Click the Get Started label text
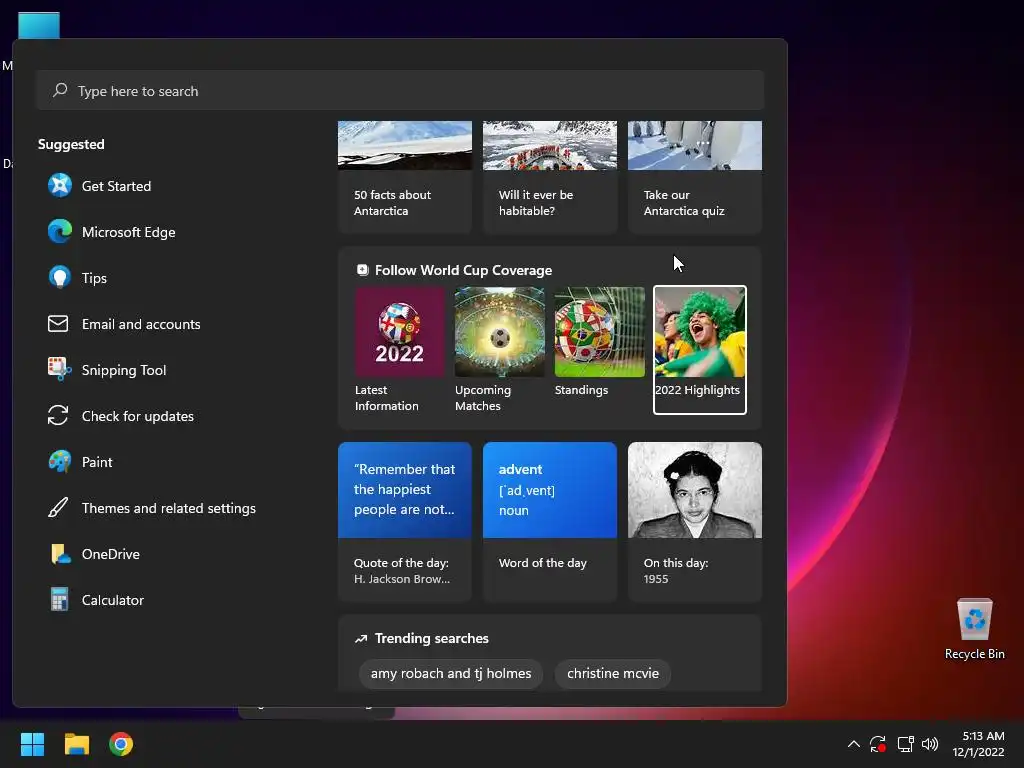 (x=116, y=186)
